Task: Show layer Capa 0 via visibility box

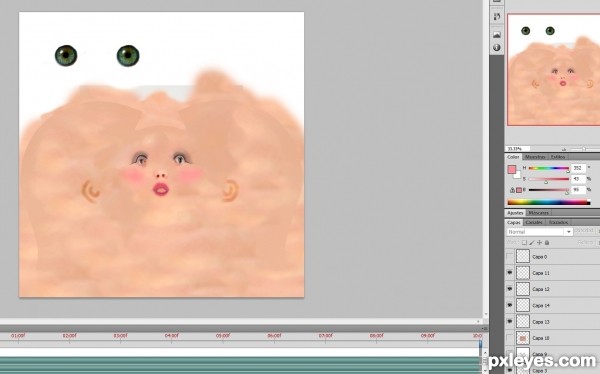Action: point(510,256)
